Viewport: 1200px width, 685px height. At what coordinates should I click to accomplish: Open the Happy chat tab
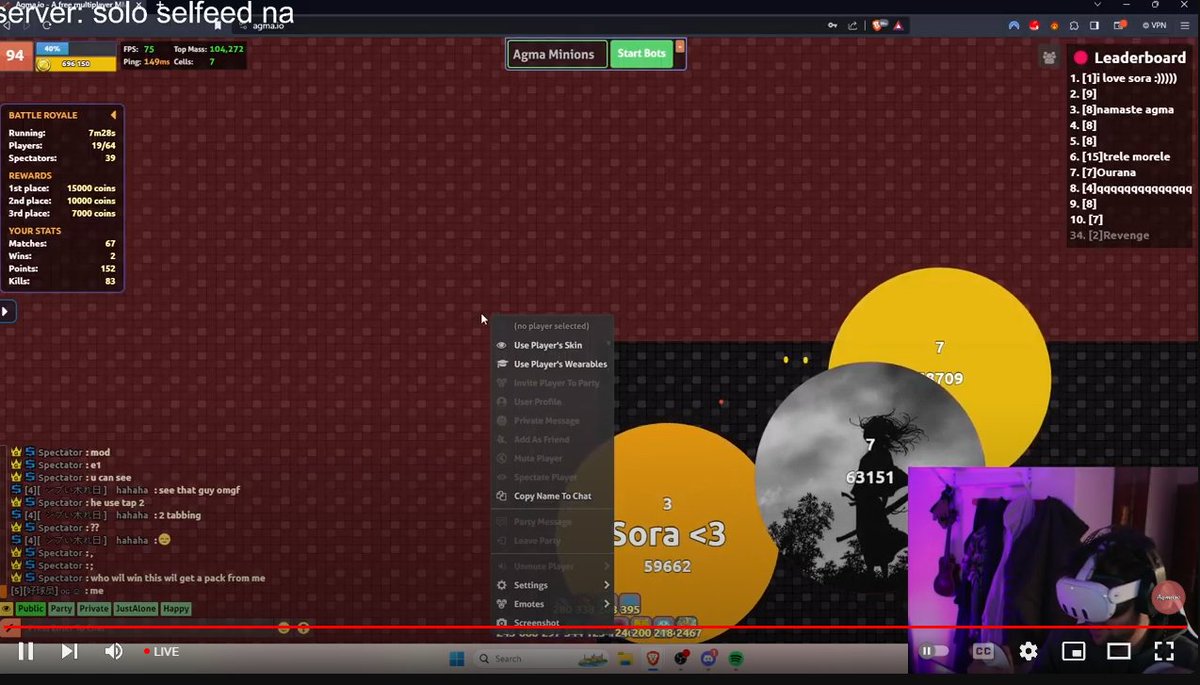(176, 608)
